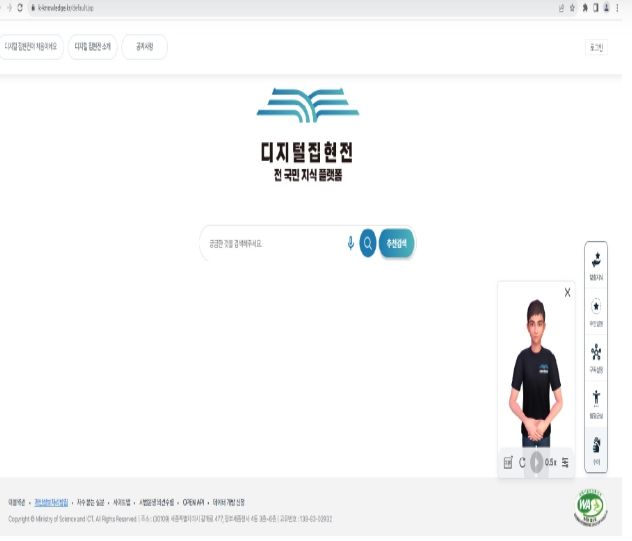Click the 로그인 login button
The height and width of the screenshot is (541, 632).
(596, 48)
